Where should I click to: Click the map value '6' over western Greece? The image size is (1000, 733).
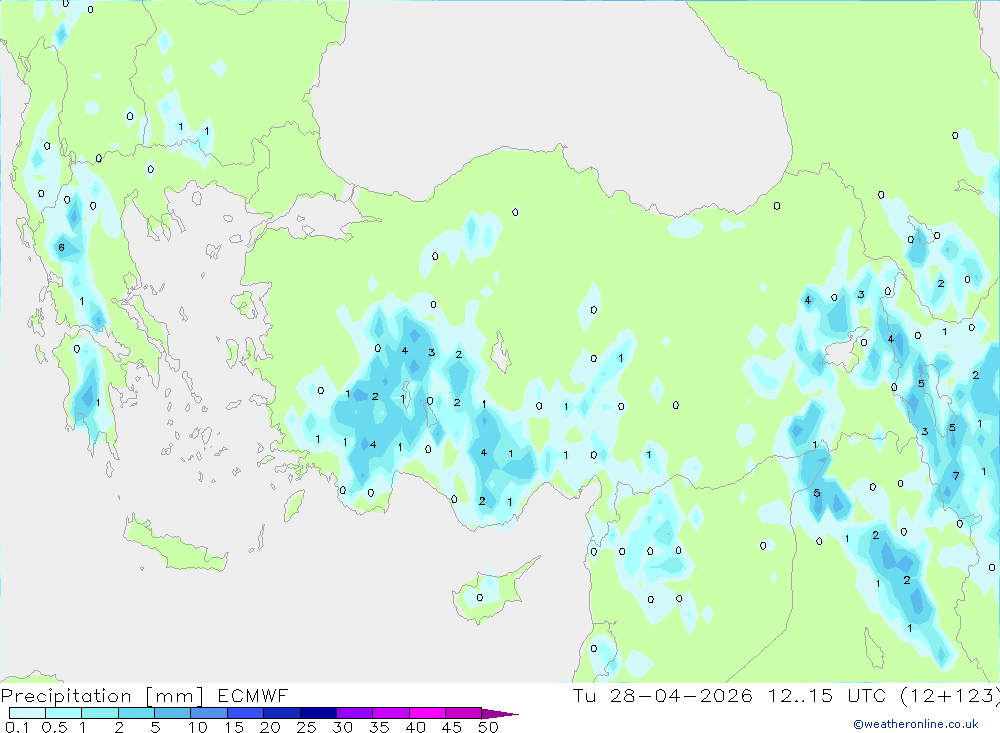pos(61,248)
